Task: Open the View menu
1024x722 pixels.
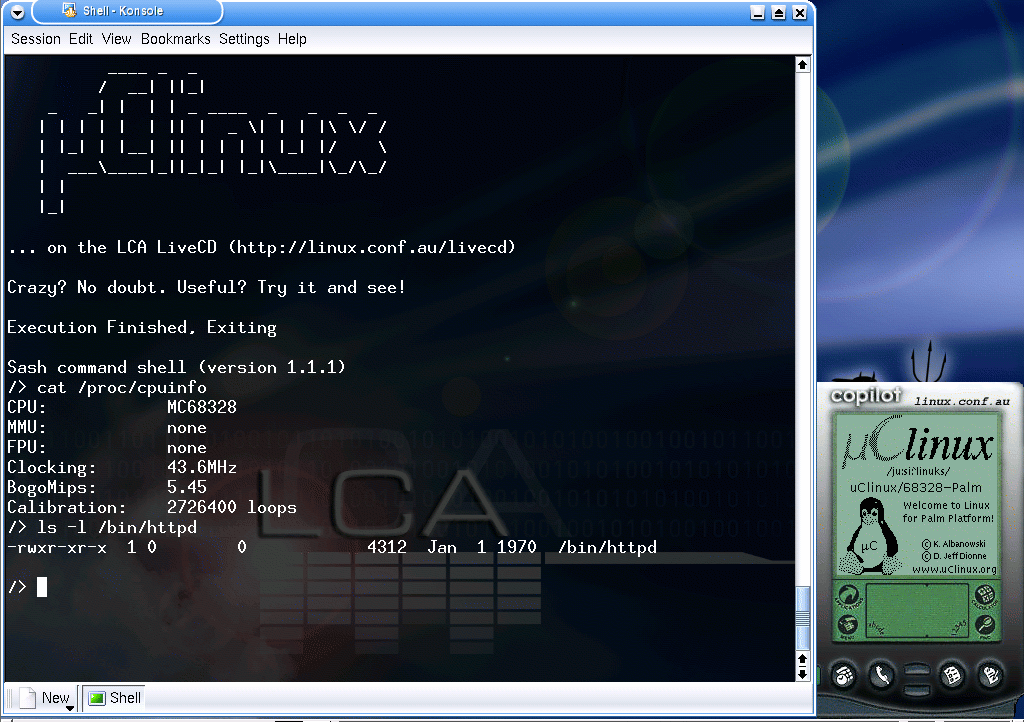Action: [x=116, y=39]
